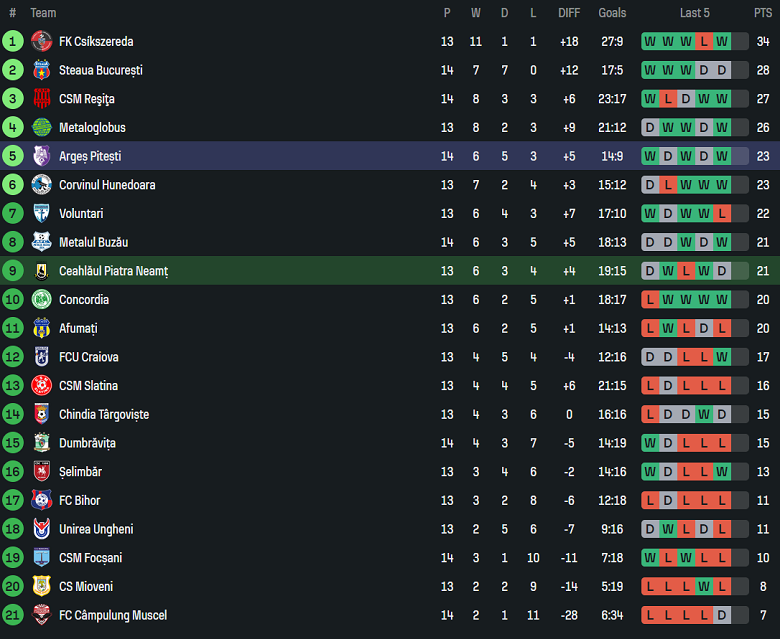Screen dimensions: 780x639
Task: Click the CS Mioveni team crest
Action: [x=41, y=586]
